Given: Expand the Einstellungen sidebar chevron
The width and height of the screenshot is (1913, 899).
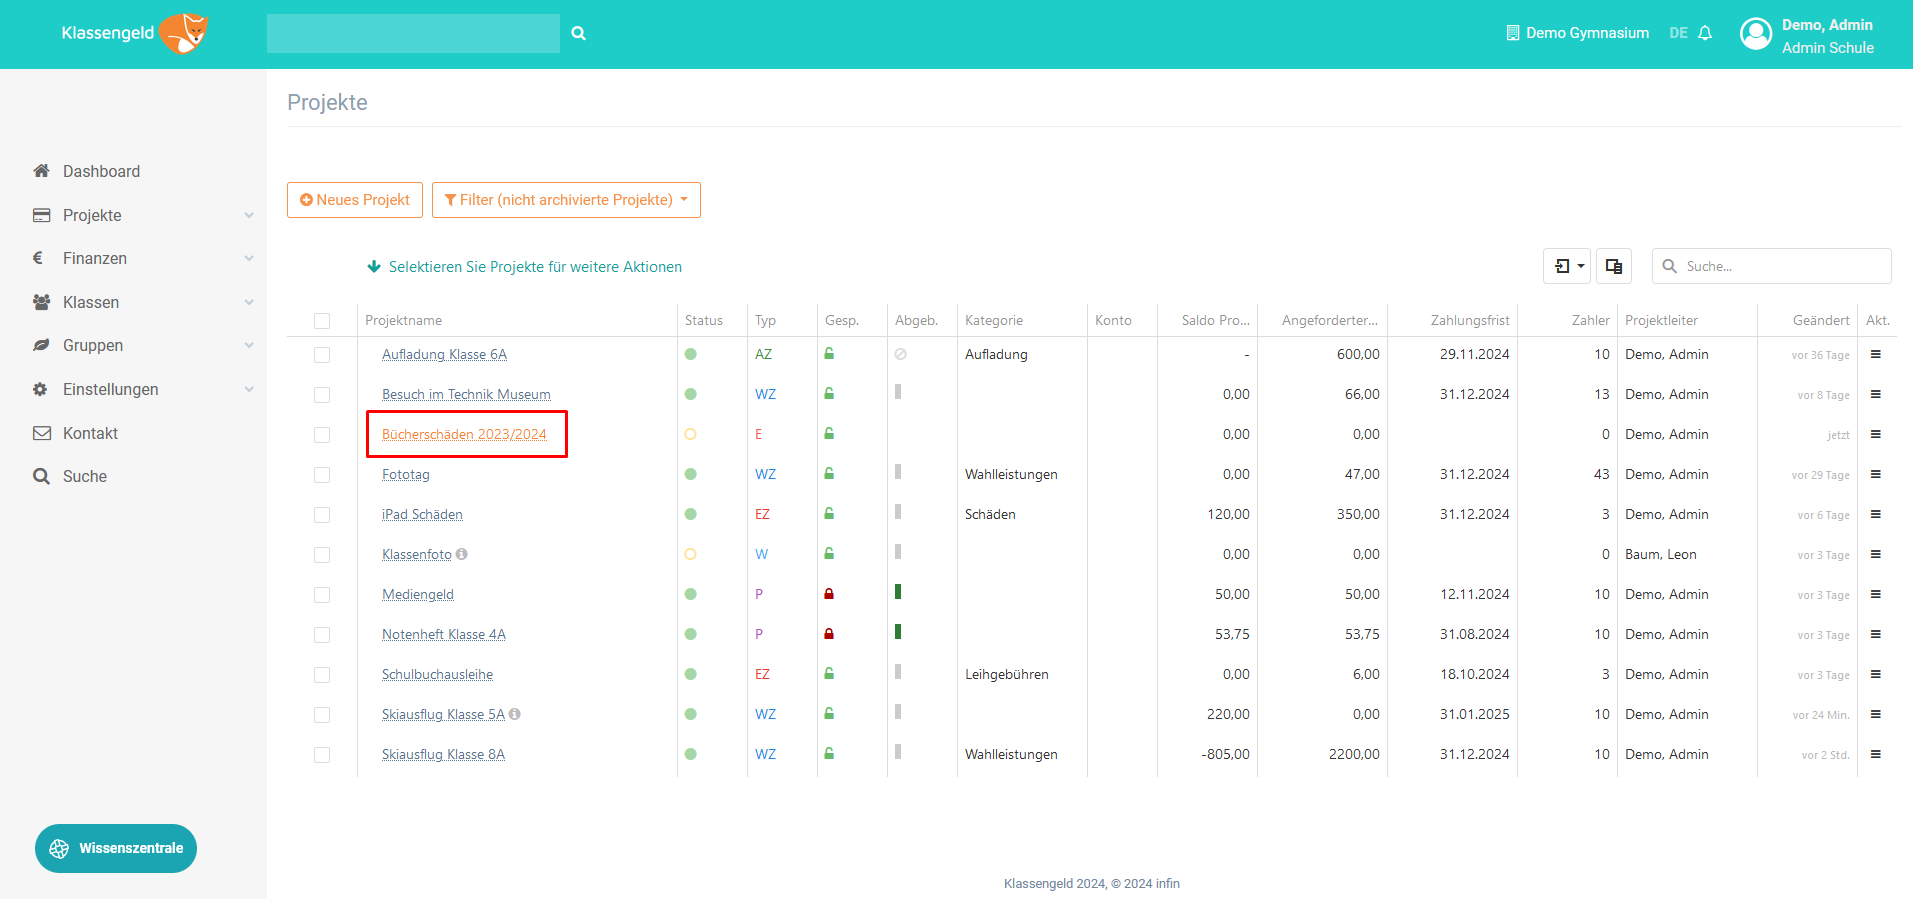Looking at the screenshot, I should pyautogui.click(x=249, y=389).
